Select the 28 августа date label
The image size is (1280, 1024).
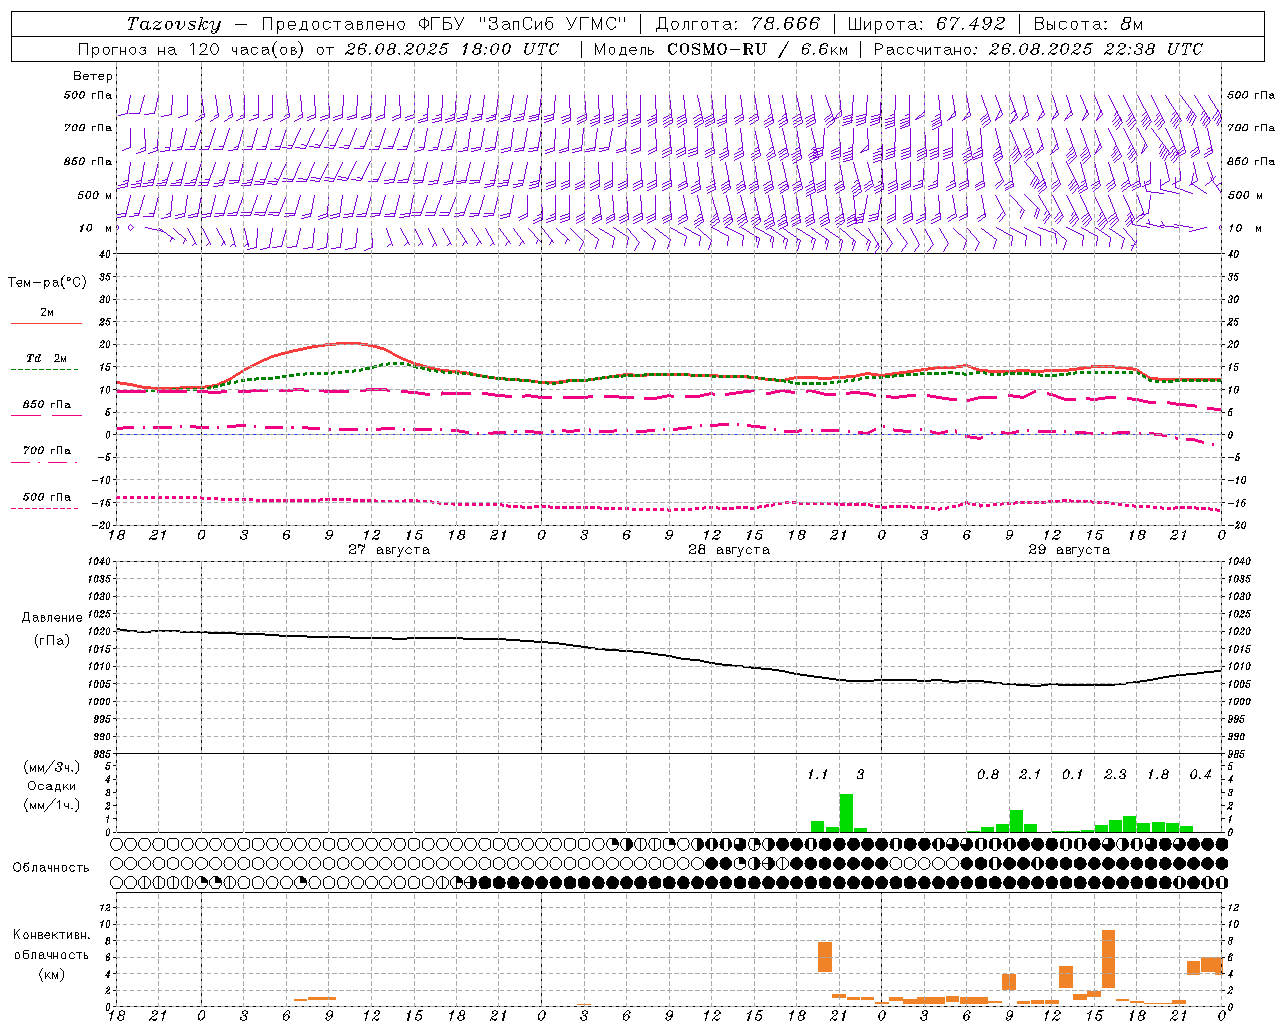coord(729,550)
